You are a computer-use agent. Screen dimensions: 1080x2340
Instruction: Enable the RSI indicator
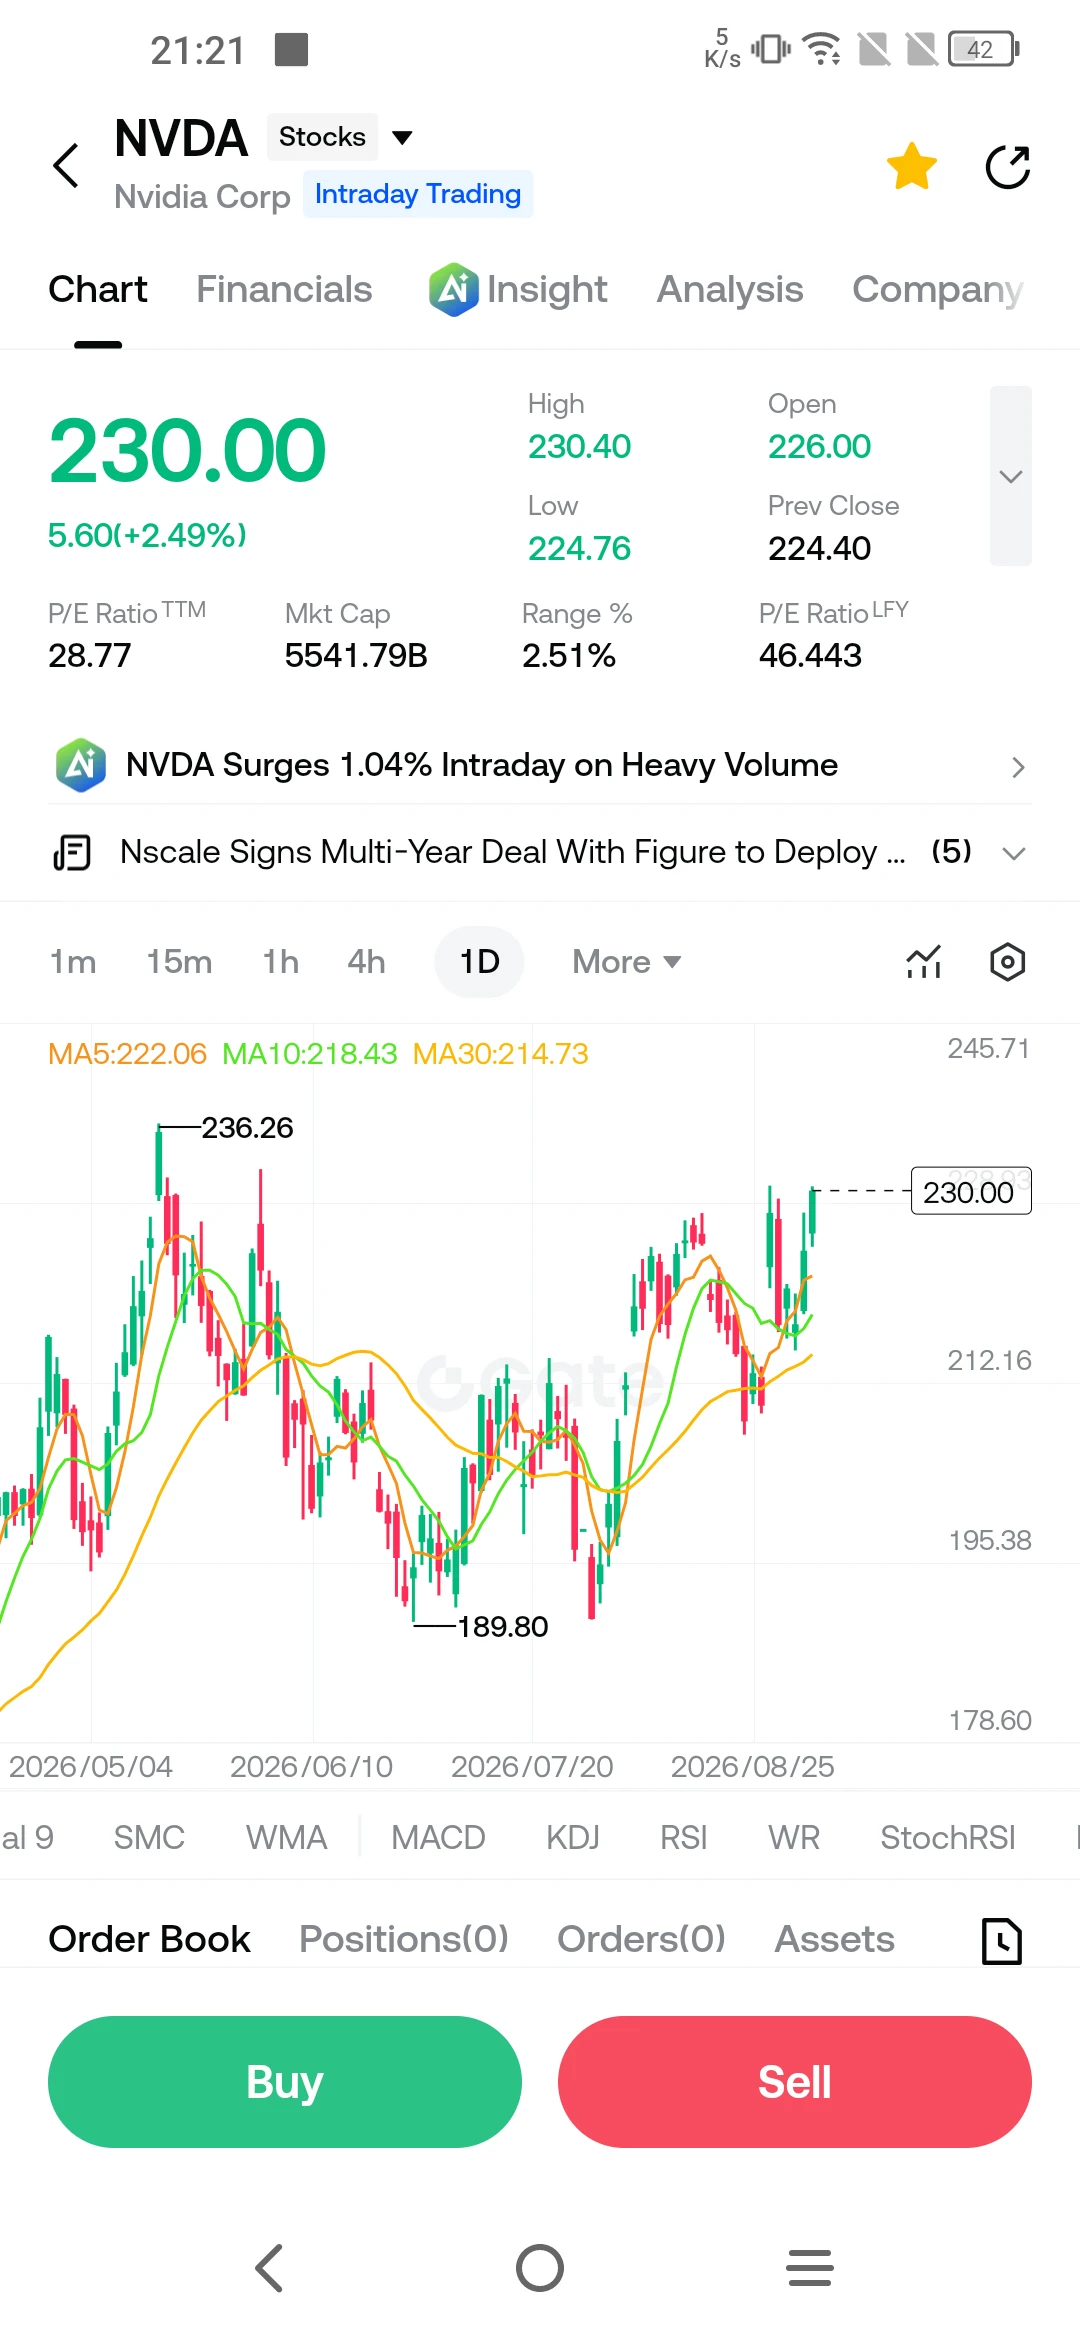(x=684, y=1837)
